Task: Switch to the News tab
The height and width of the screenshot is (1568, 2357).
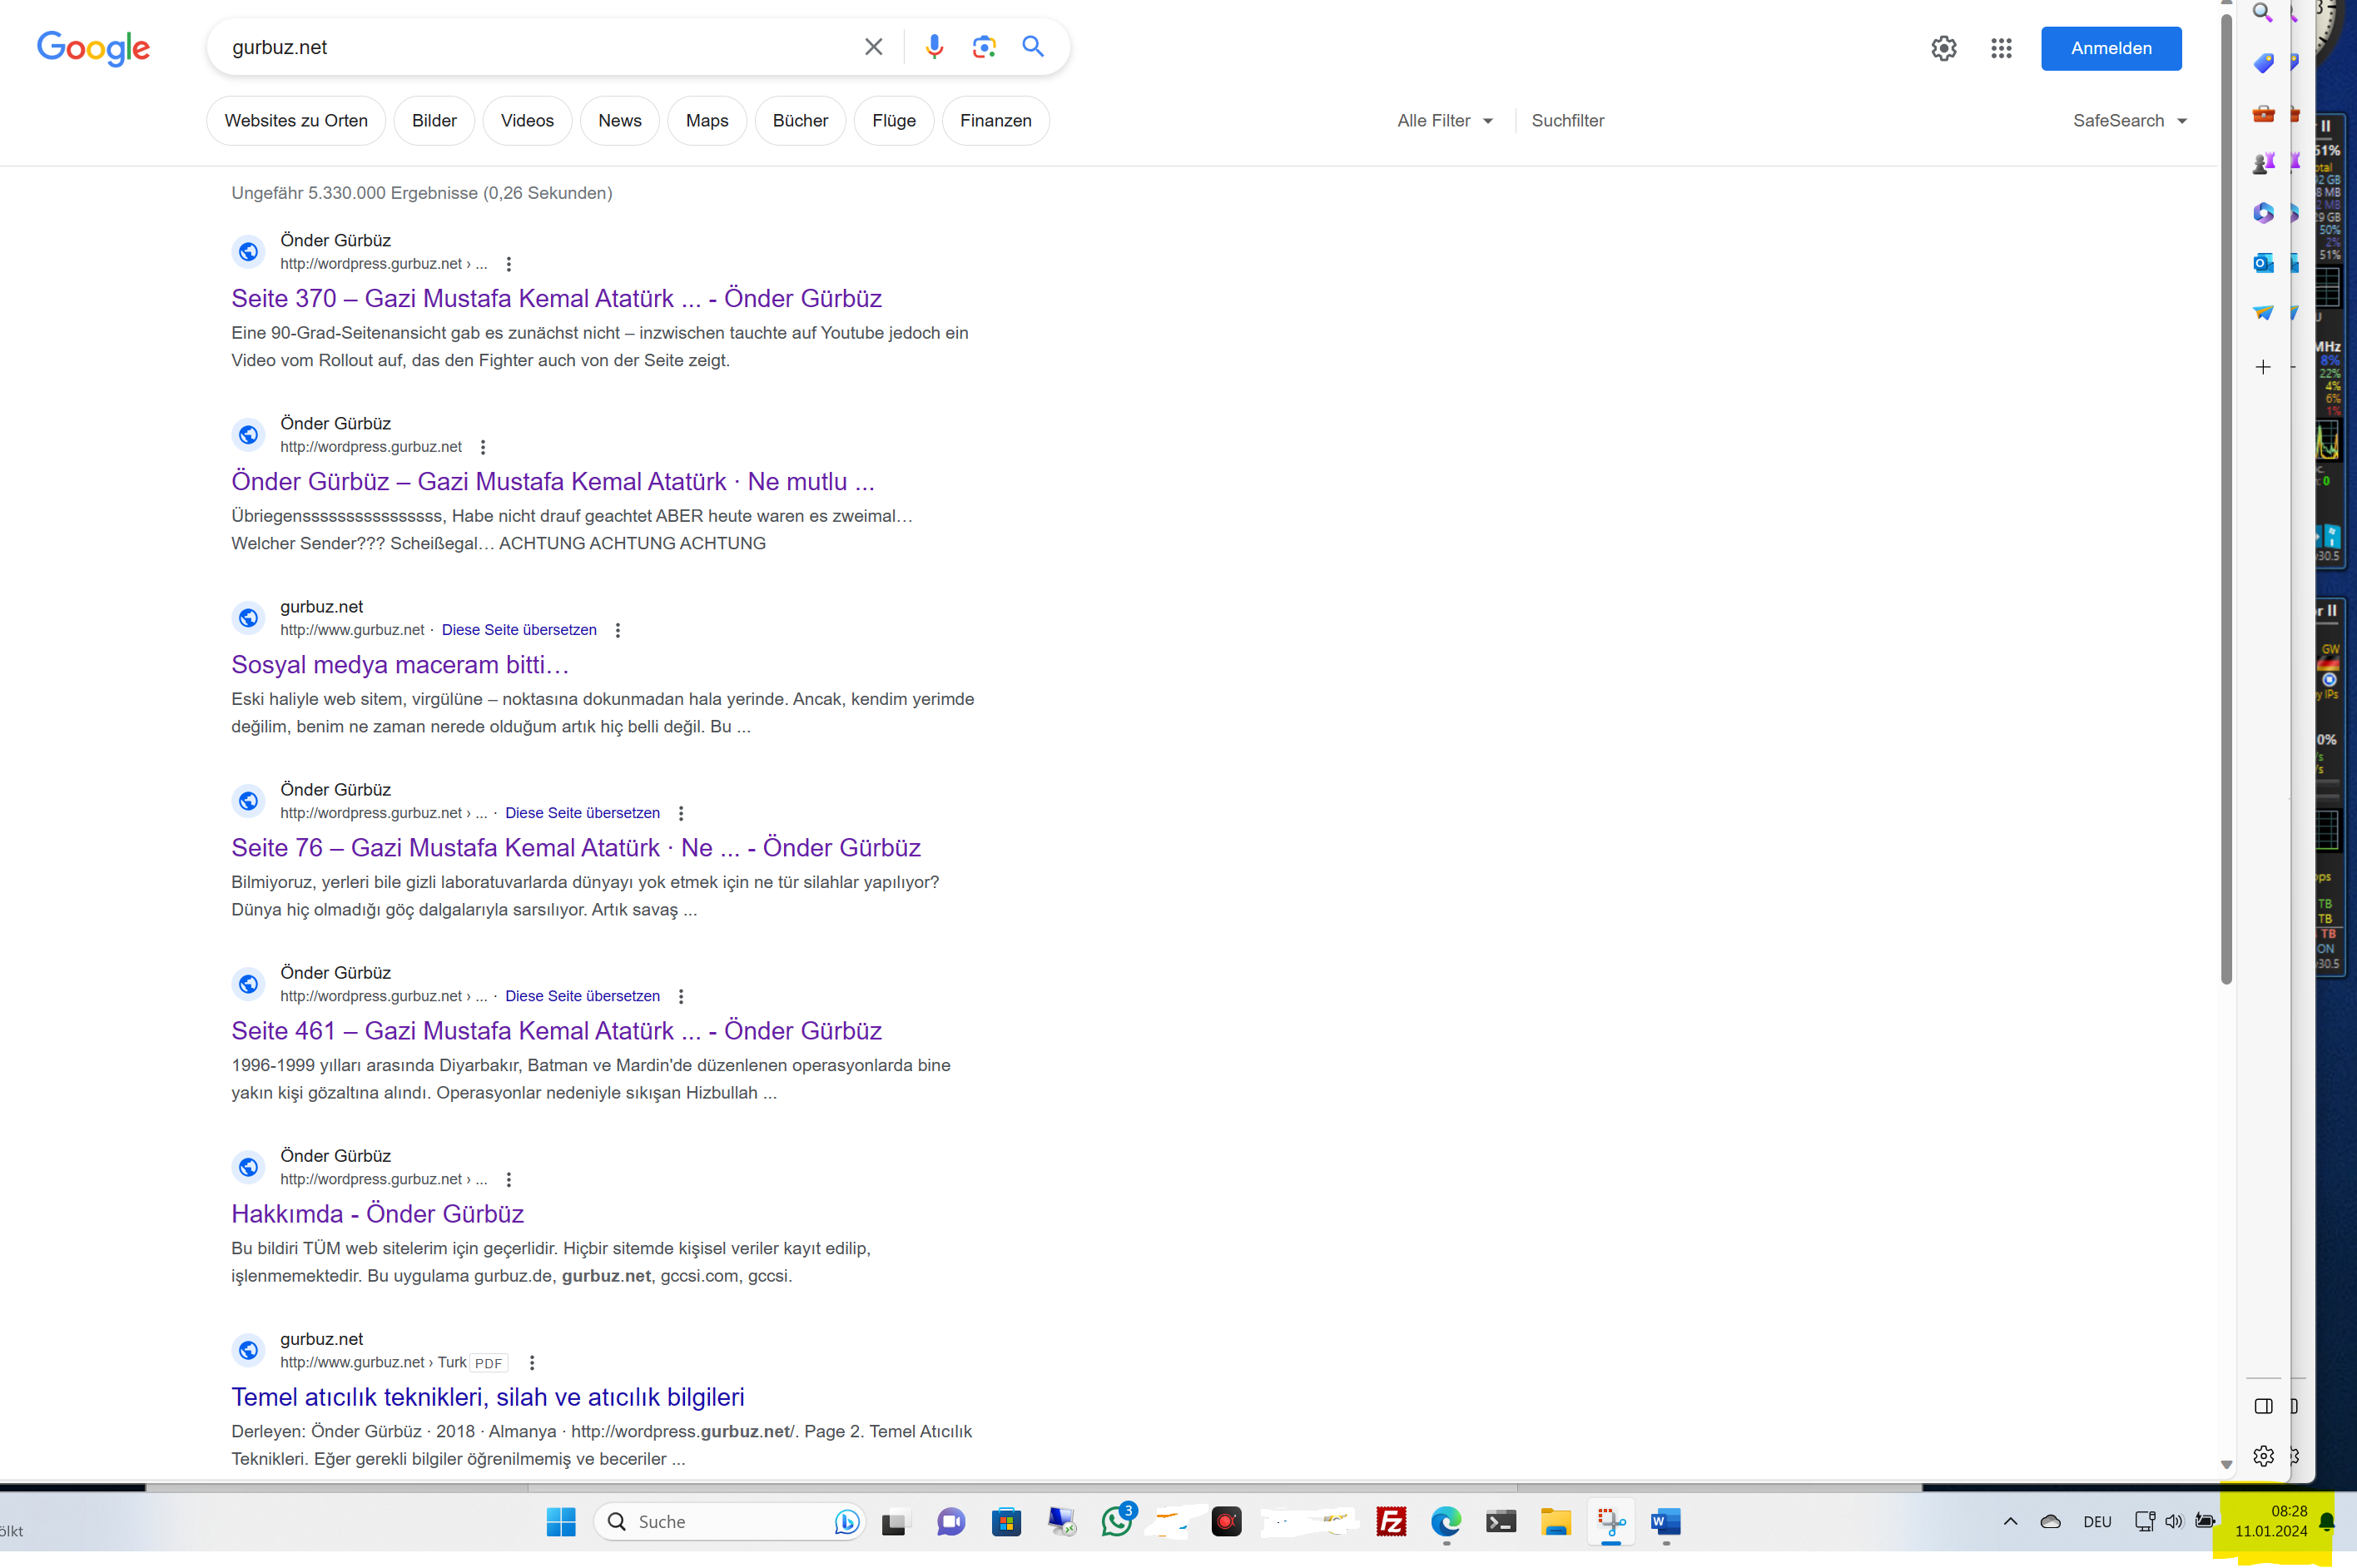Action: [x=620, y=120]
